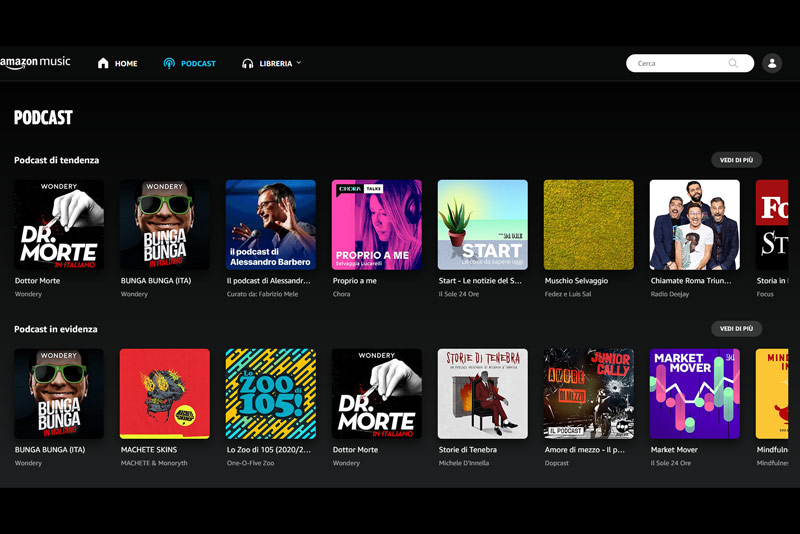Click the MACHETE SKINS title
The height and width of the screenshot is (534, 800).
tap(149, 449)
